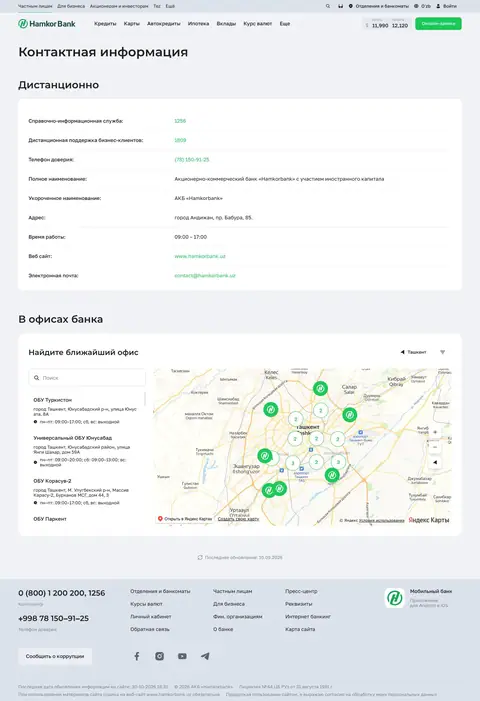Open footer Карта сайта link

[300, 629]
